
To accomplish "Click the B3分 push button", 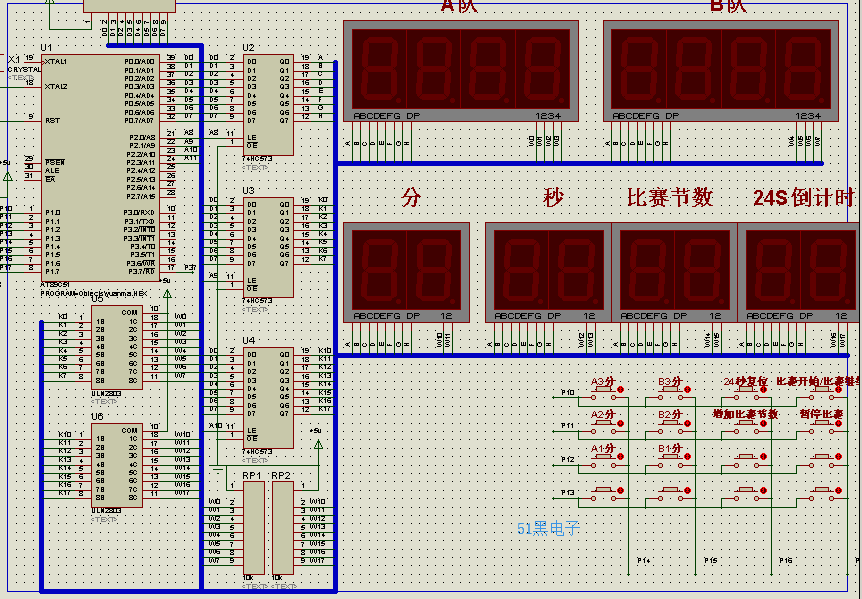I will [671, 389].
